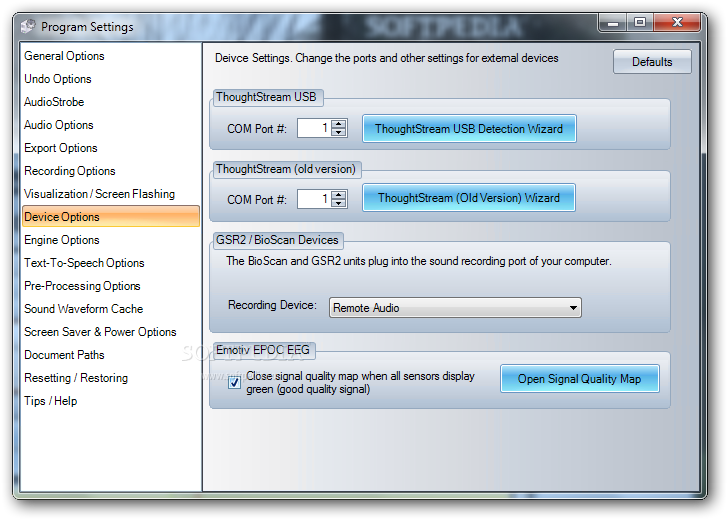Select highlighted Device Options item

click(111, 217)
